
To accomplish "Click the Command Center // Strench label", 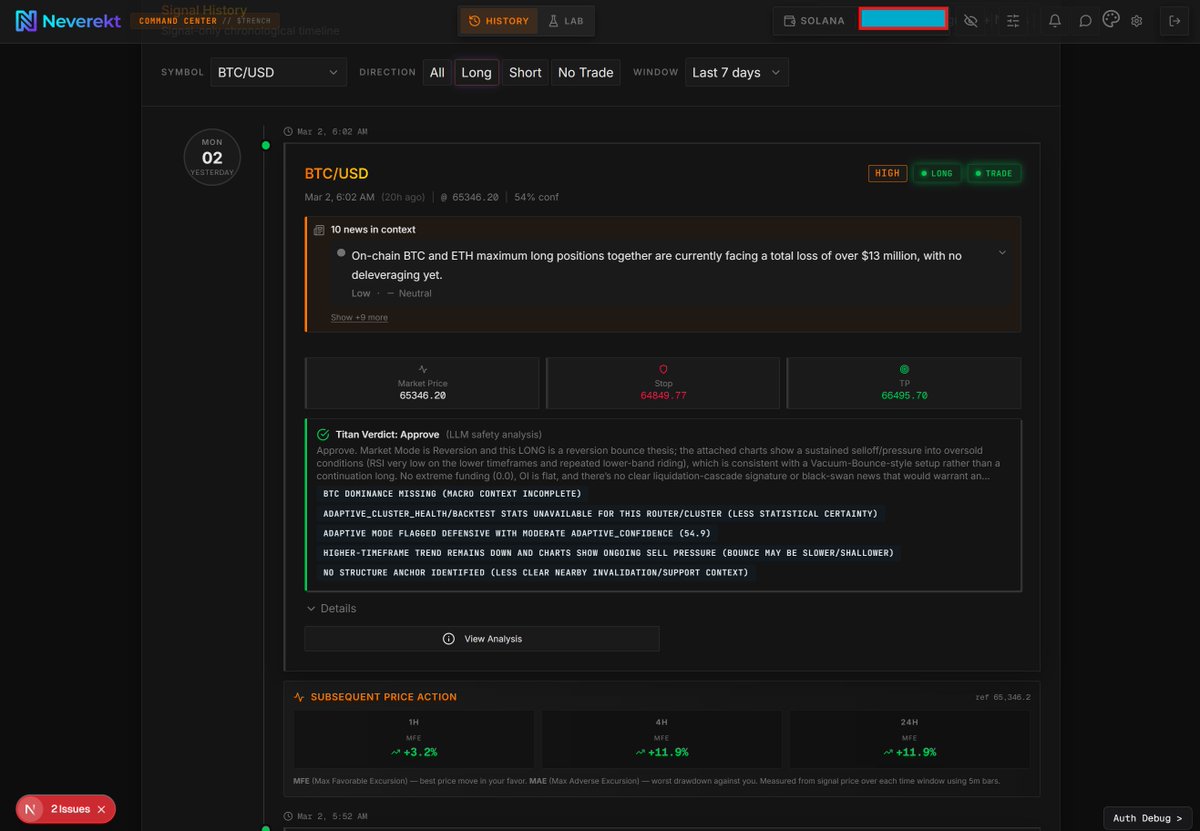I will point(205,20).
